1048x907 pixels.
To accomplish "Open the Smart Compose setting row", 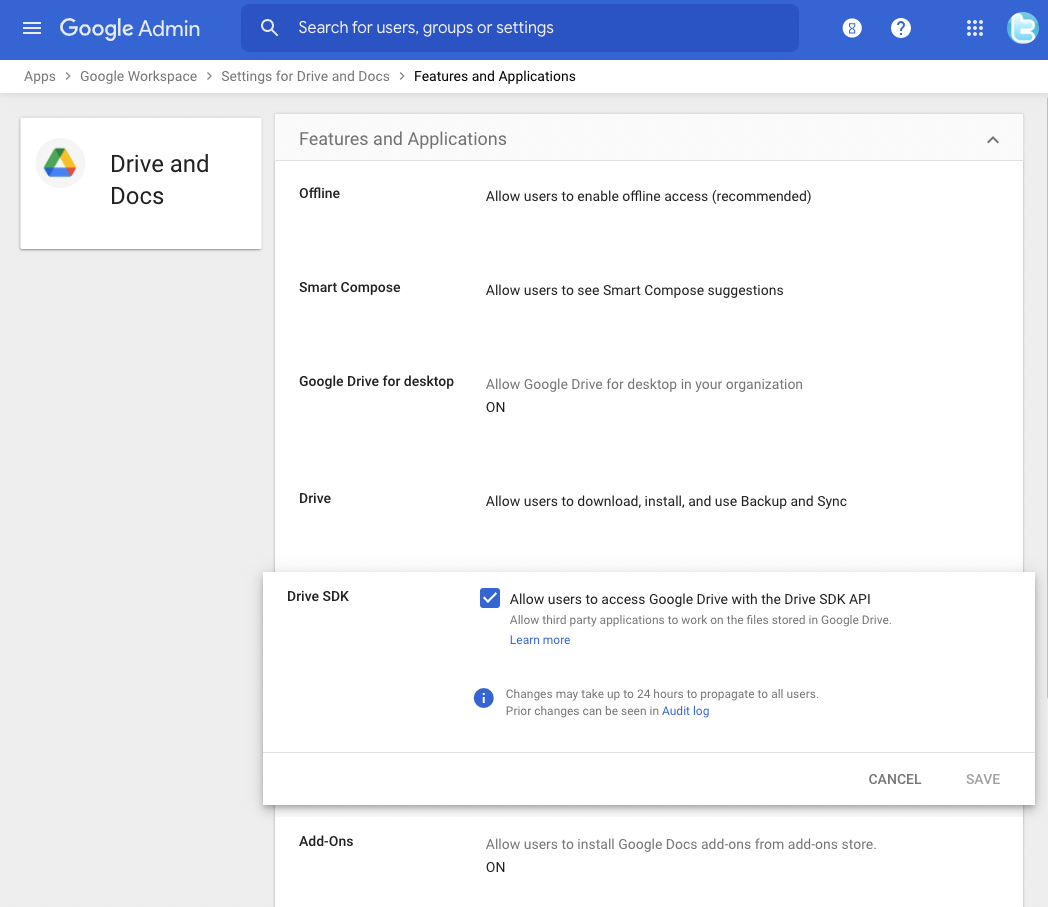I will (648, 301).
